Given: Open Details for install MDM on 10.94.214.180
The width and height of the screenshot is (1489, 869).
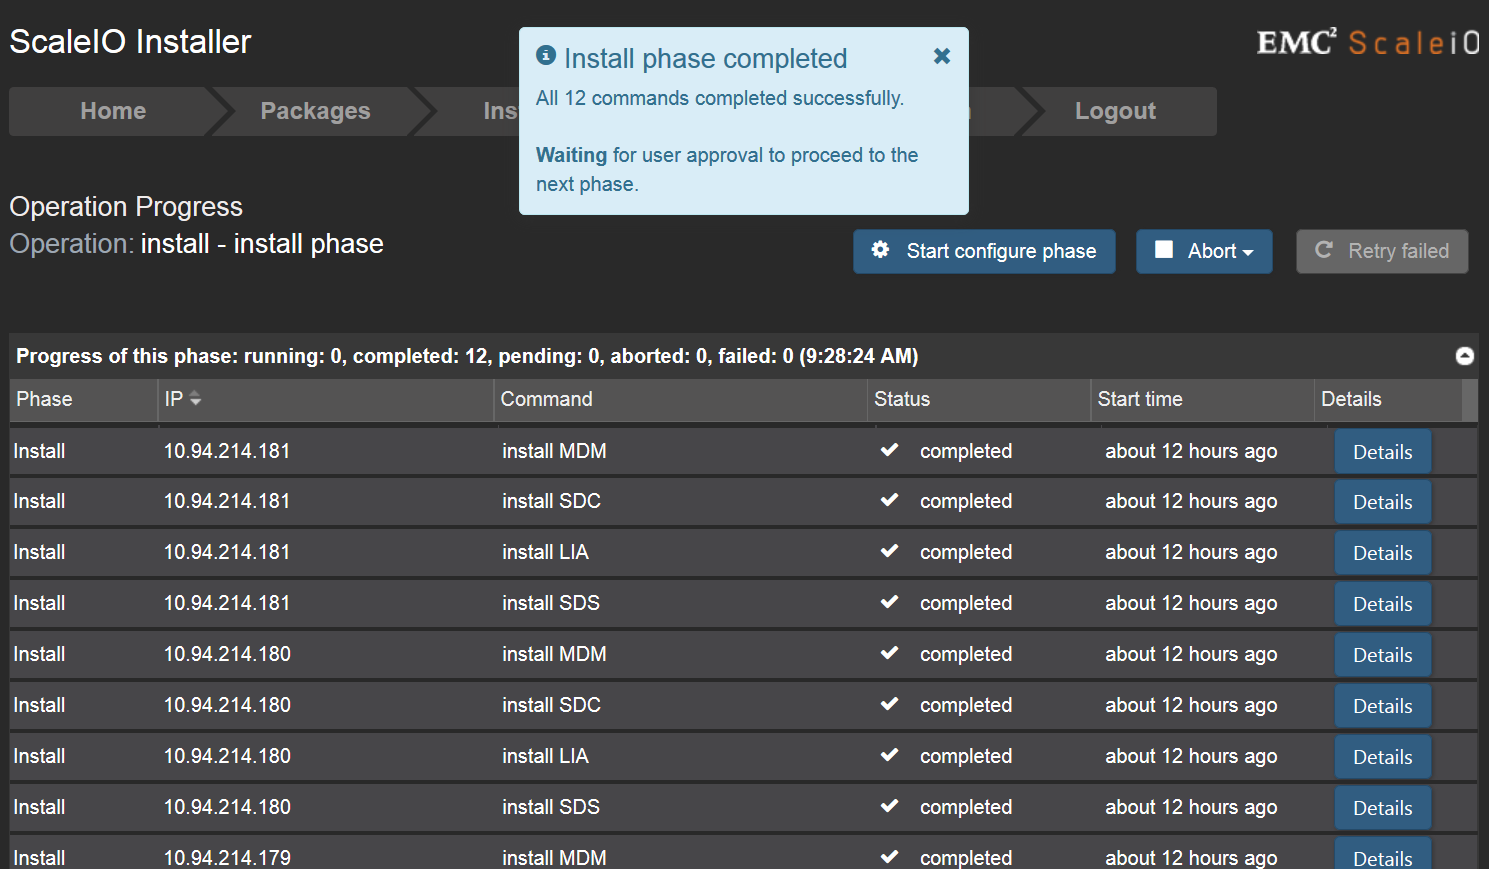Looking at the screenshot, I should pos(1382,655).
